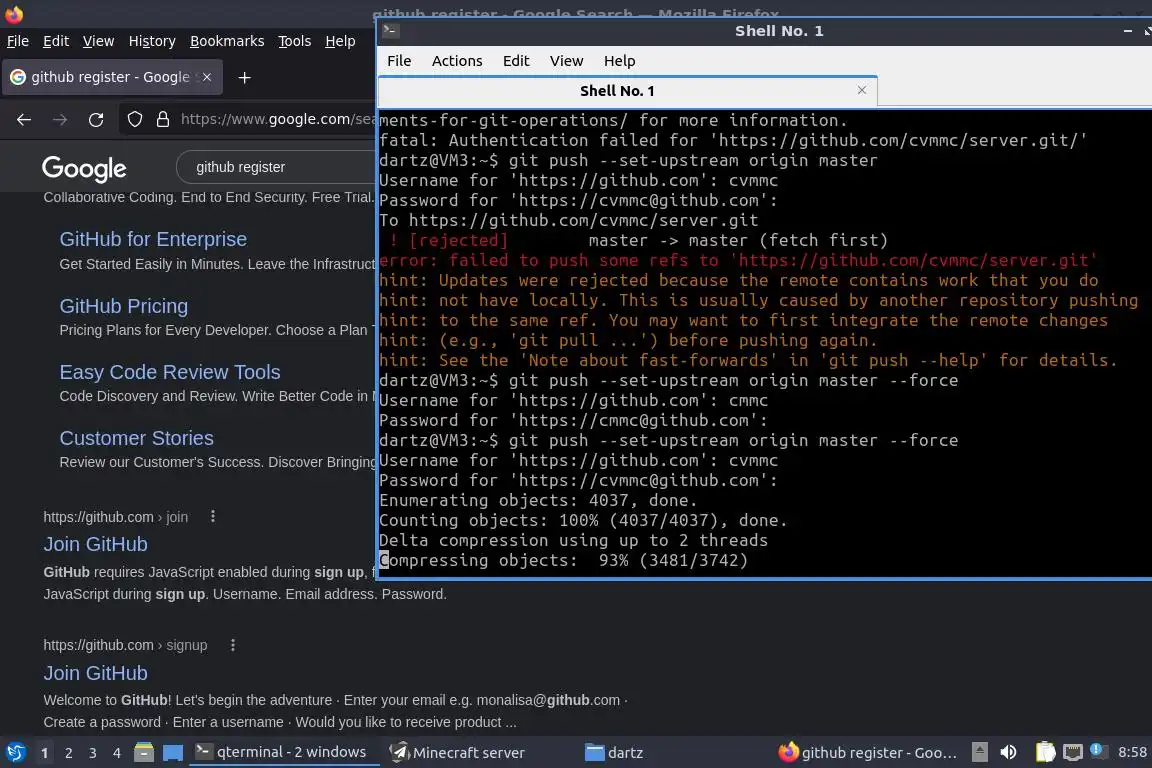Viewport: 1152px width, 768px height.
Task: Open Firefox Tools menu
Action: [x=295, y=41]
